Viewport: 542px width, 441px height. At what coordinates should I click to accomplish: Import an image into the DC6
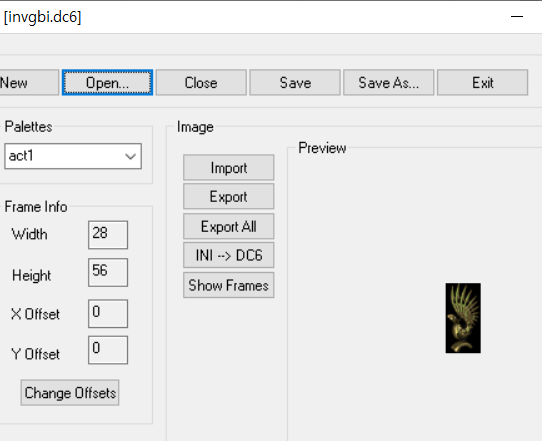pos(228,168)
